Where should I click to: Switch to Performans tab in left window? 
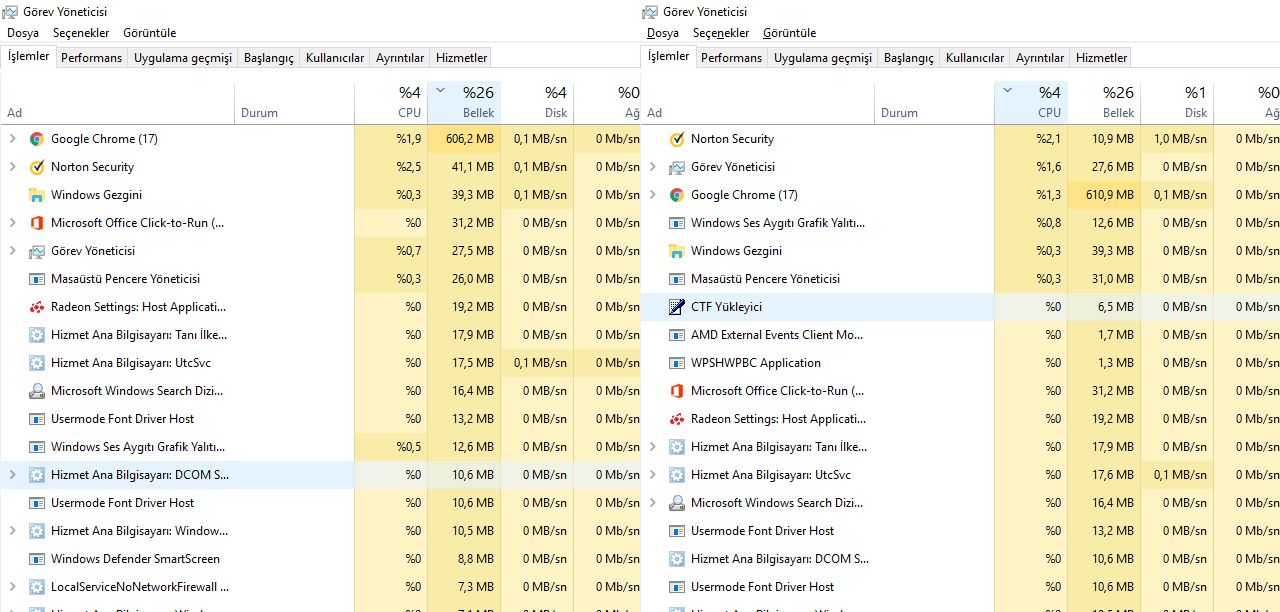tap(91, 58)
